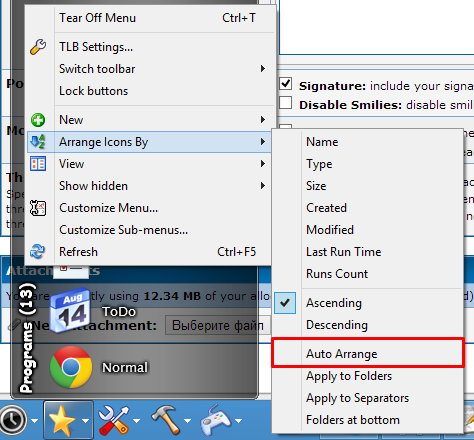
Task: Click the yellow star favorites icon
Action: pos(62,421)
